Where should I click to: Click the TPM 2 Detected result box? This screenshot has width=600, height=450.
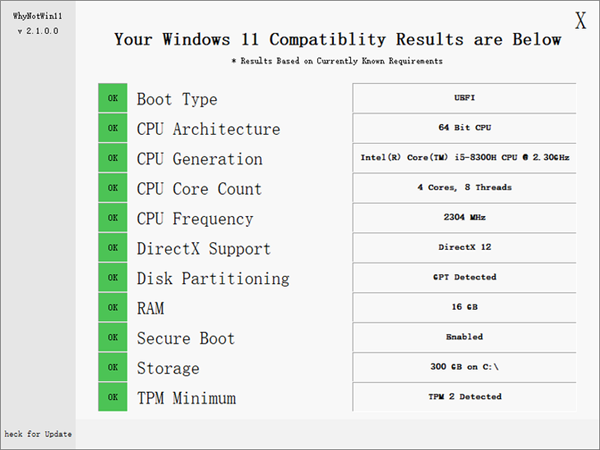pos(464,397)
